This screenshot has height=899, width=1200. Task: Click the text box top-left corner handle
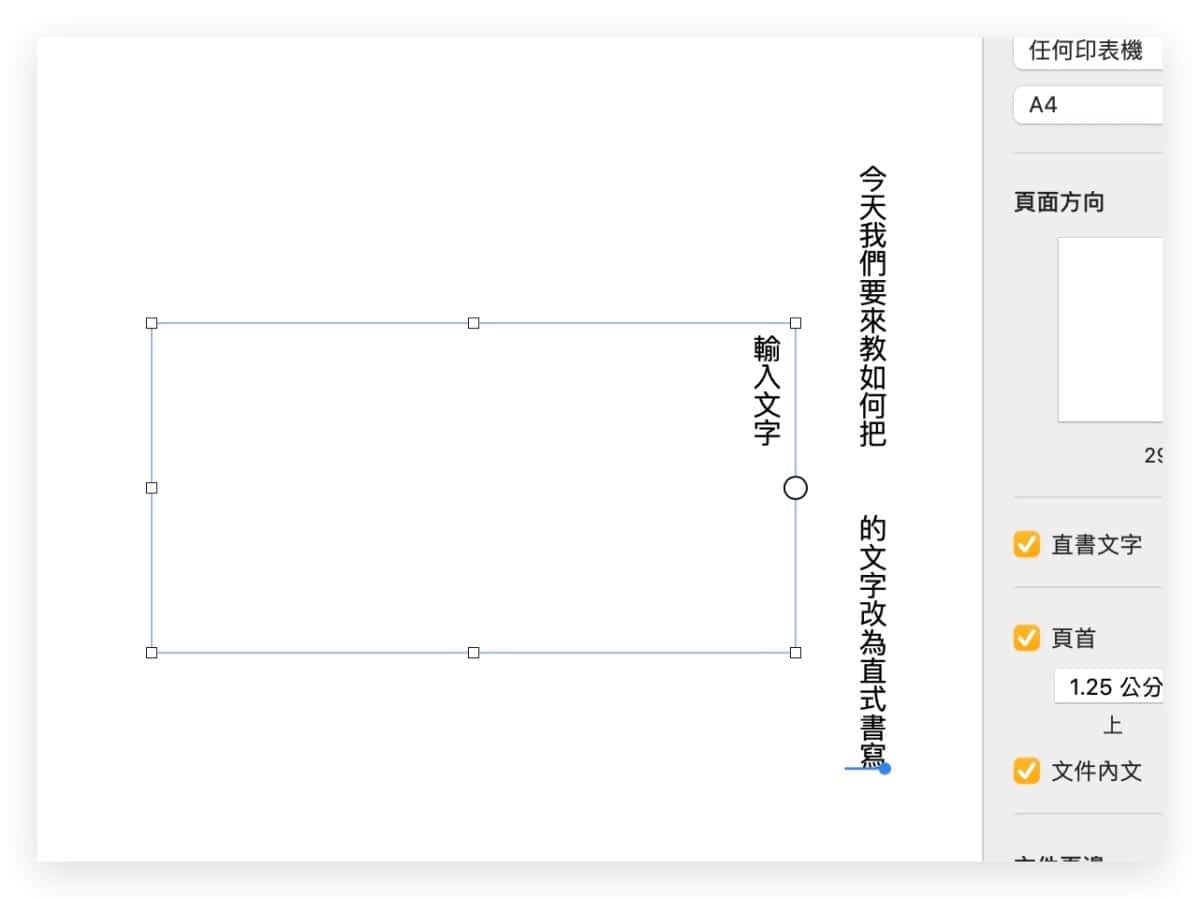click(x=152, y=323)
